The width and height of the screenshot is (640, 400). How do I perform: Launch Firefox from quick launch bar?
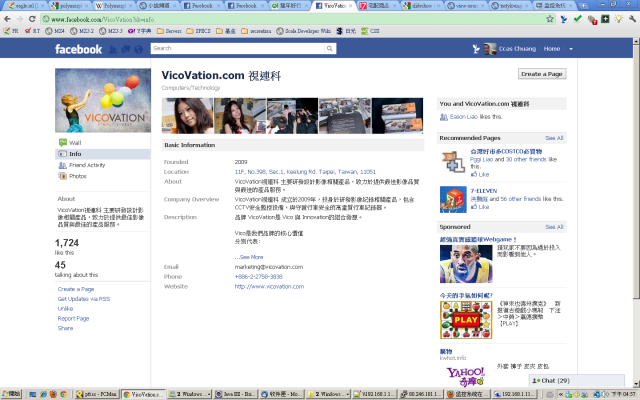[53, 394]
